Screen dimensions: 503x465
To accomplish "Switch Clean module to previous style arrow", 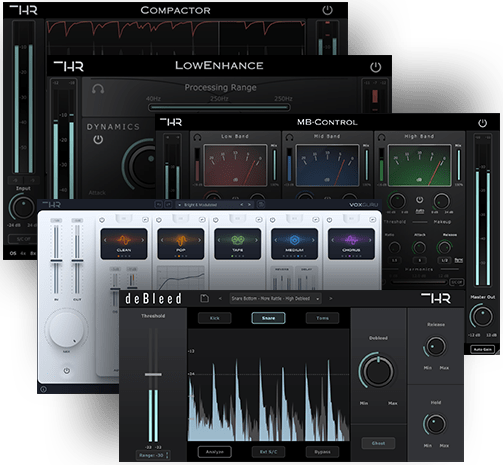I will pyautogui.click(x=105, y=240).
